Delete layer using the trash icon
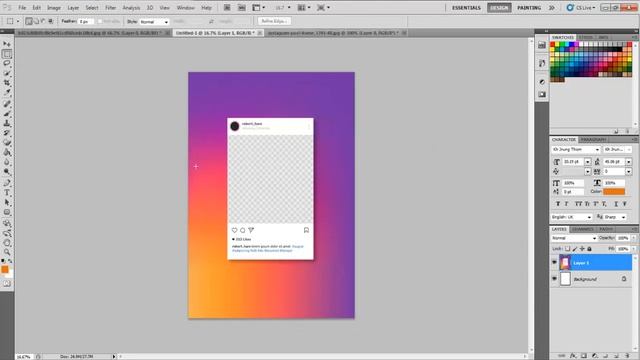This screenshot has height=360, width=640. 627,356
